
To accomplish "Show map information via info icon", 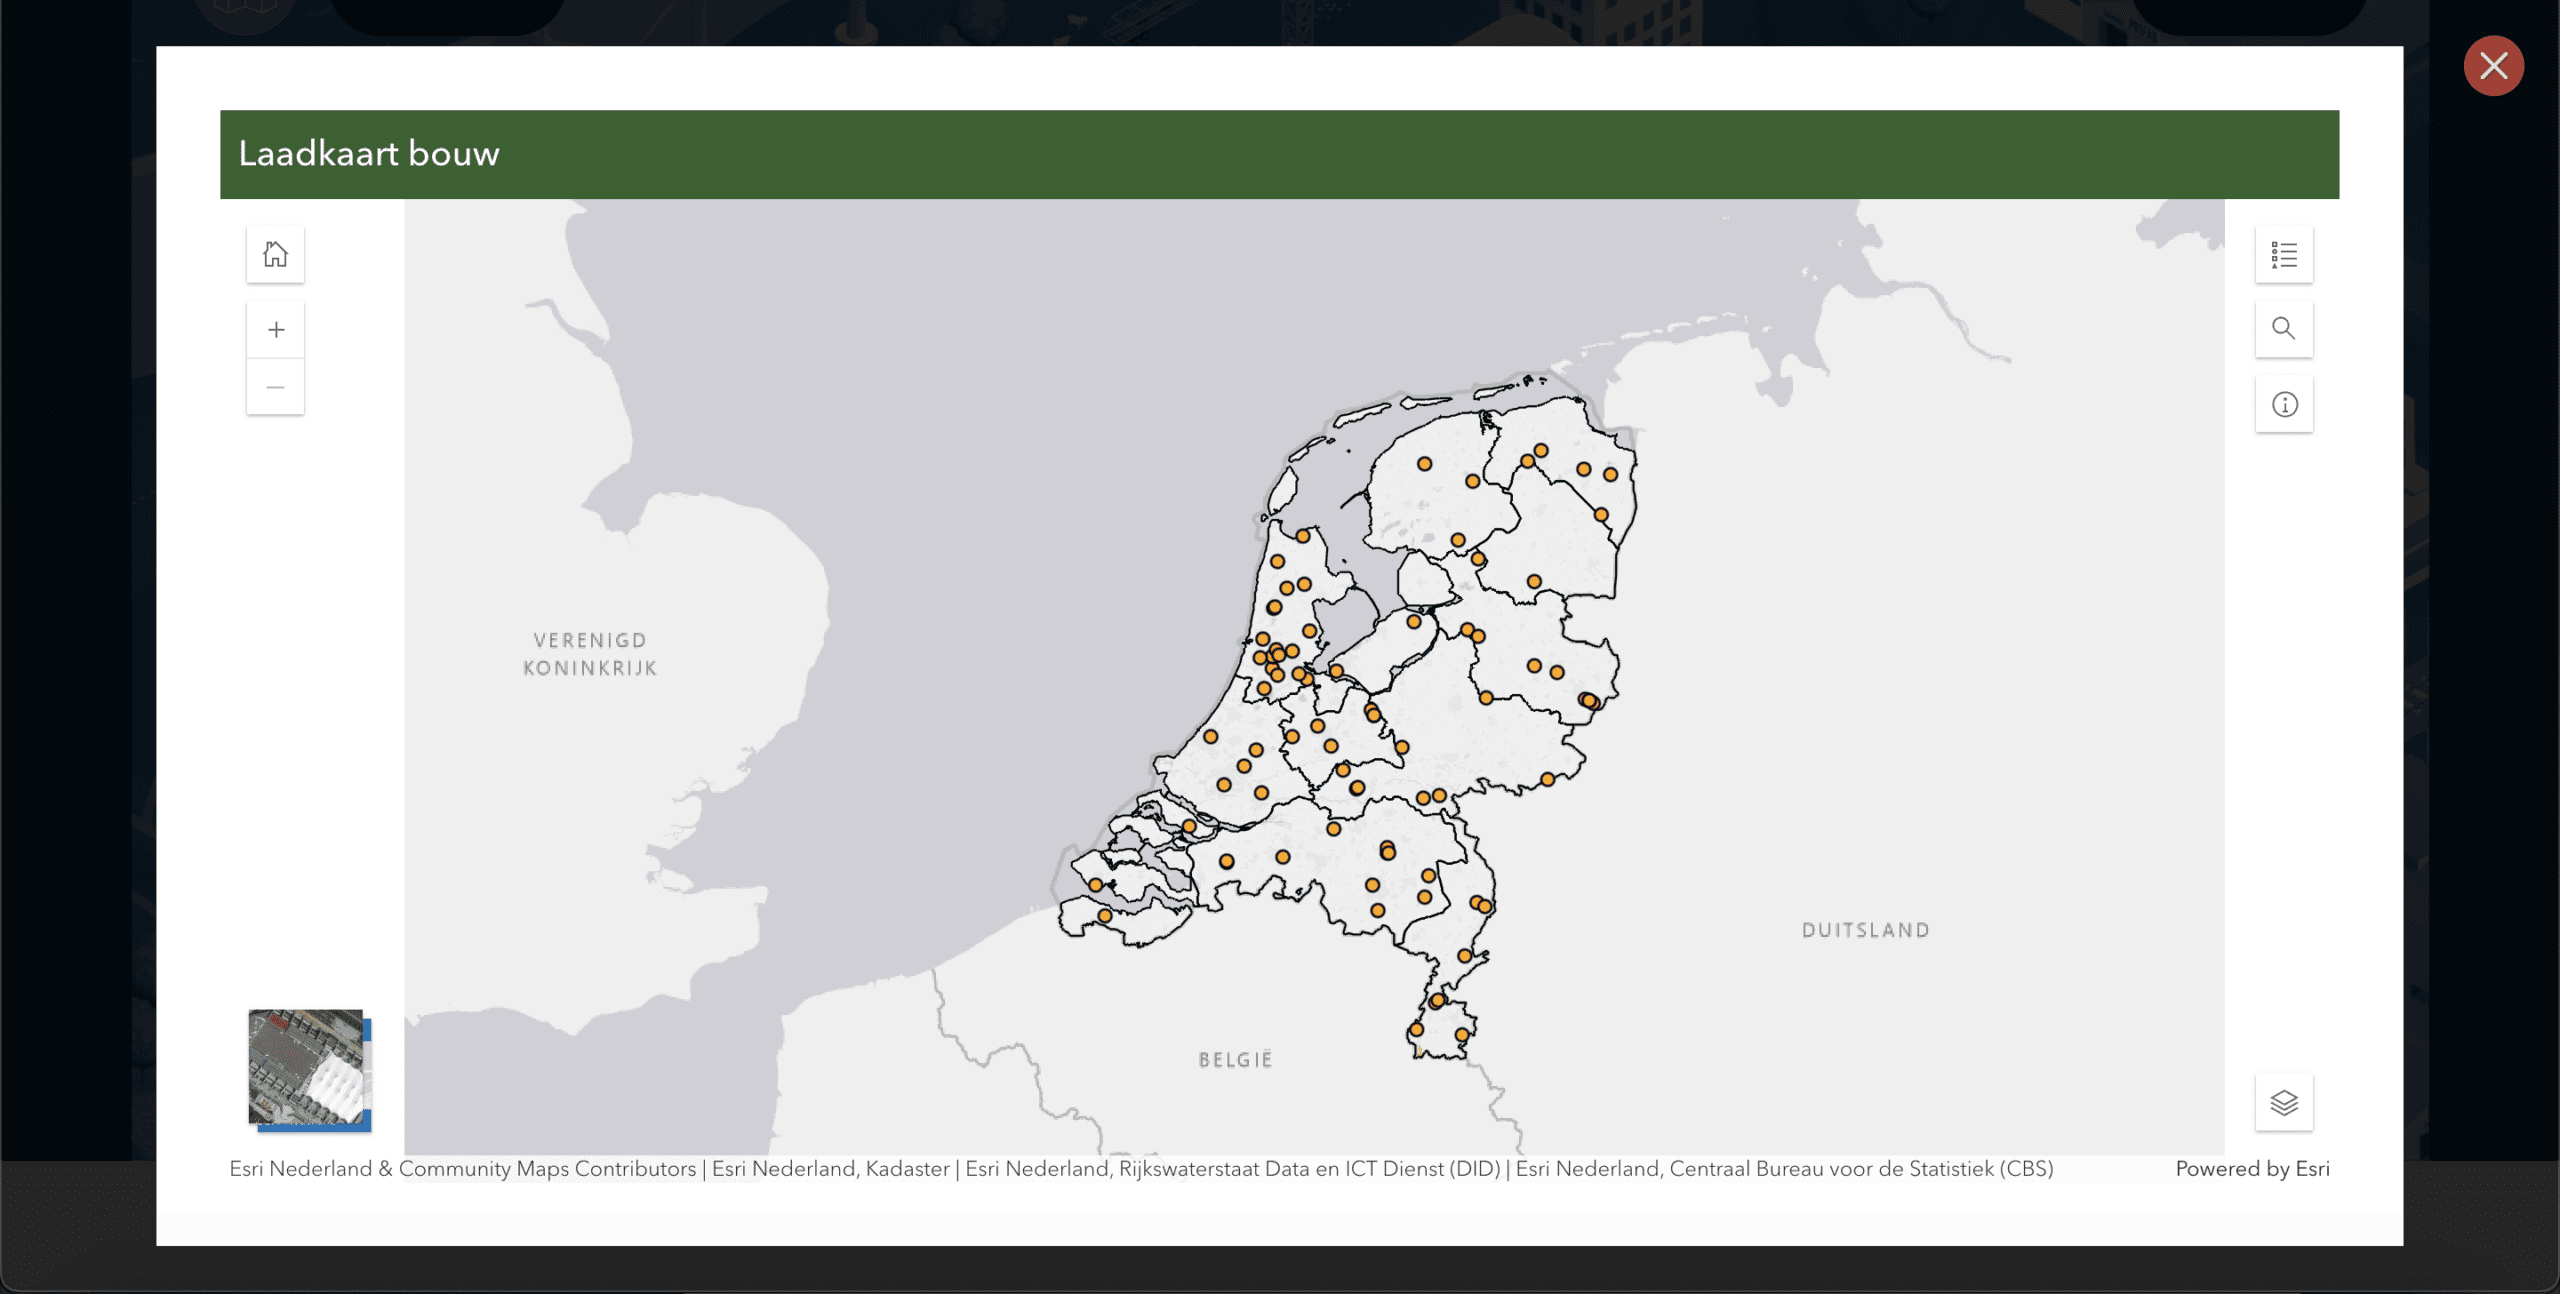I will 2284,405.
